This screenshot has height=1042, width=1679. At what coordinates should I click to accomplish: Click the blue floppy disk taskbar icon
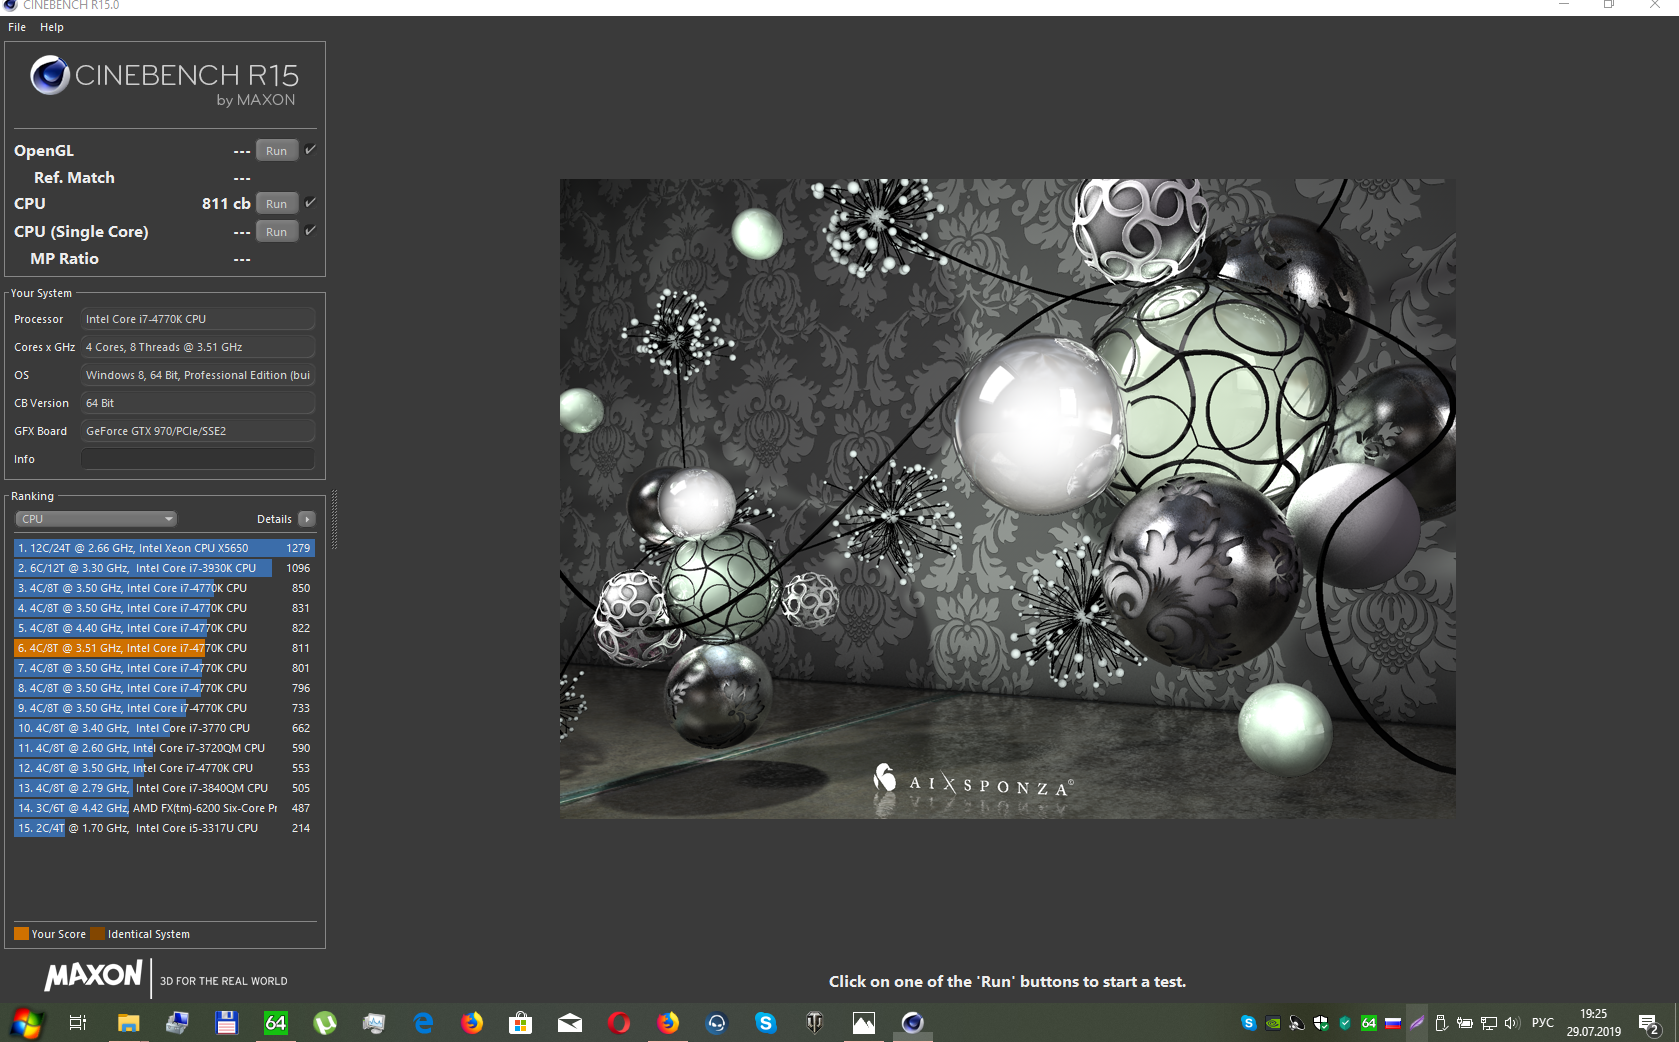pos(226,1023)
